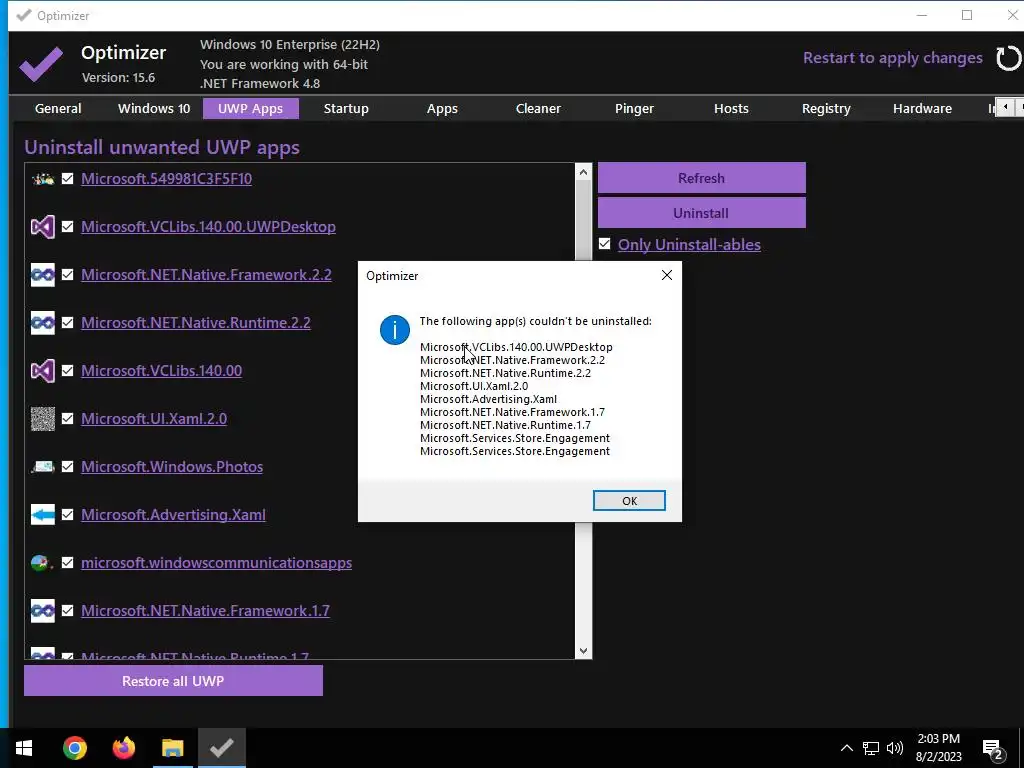Image resolution: width=1024 pixels, height=768 pixels.
Task: Click the Microsoft.Advertising.Xaml arrow icon
Action: tap(43, 515)
